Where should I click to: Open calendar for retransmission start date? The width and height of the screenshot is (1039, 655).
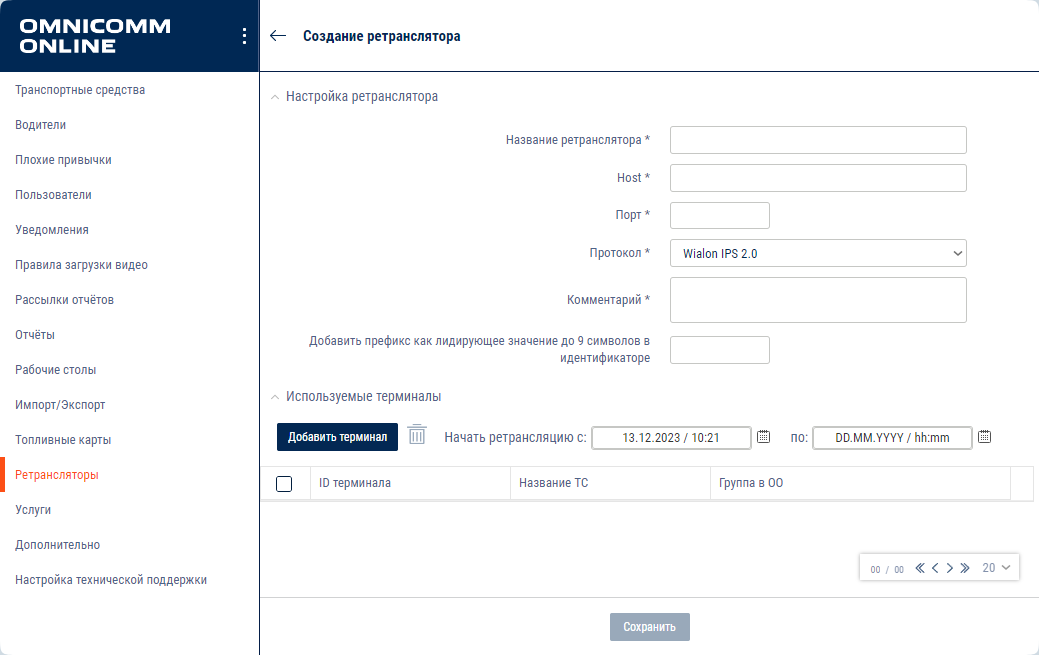[763, 436]
